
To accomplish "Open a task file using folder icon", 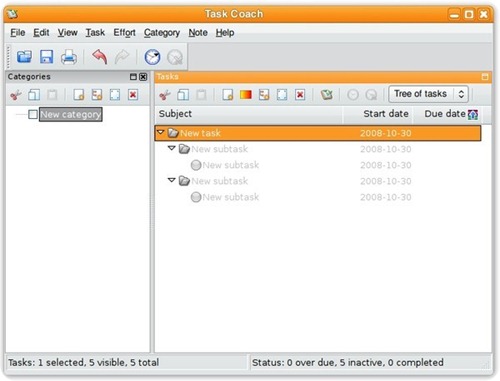I will point(24,57).
